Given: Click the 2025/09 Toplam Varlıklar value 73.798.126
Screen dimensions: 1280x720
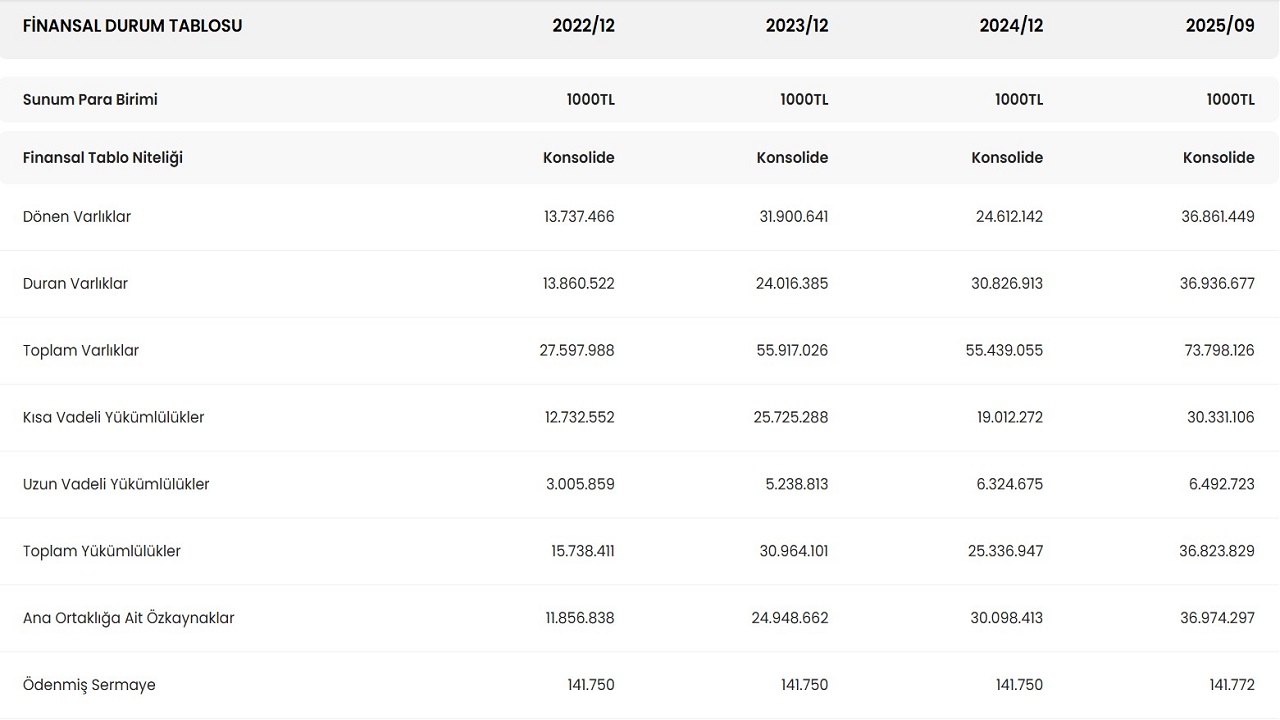Looking at the screenshot, I should [x=1217, y=351].
